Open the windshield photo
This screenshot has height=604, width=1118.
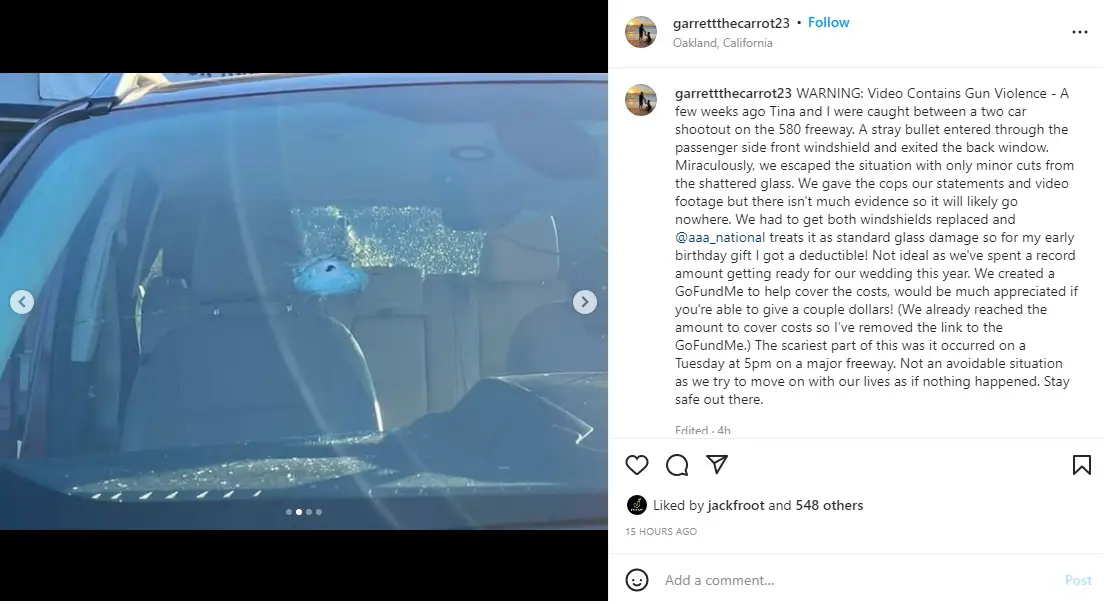coord(304,301)
